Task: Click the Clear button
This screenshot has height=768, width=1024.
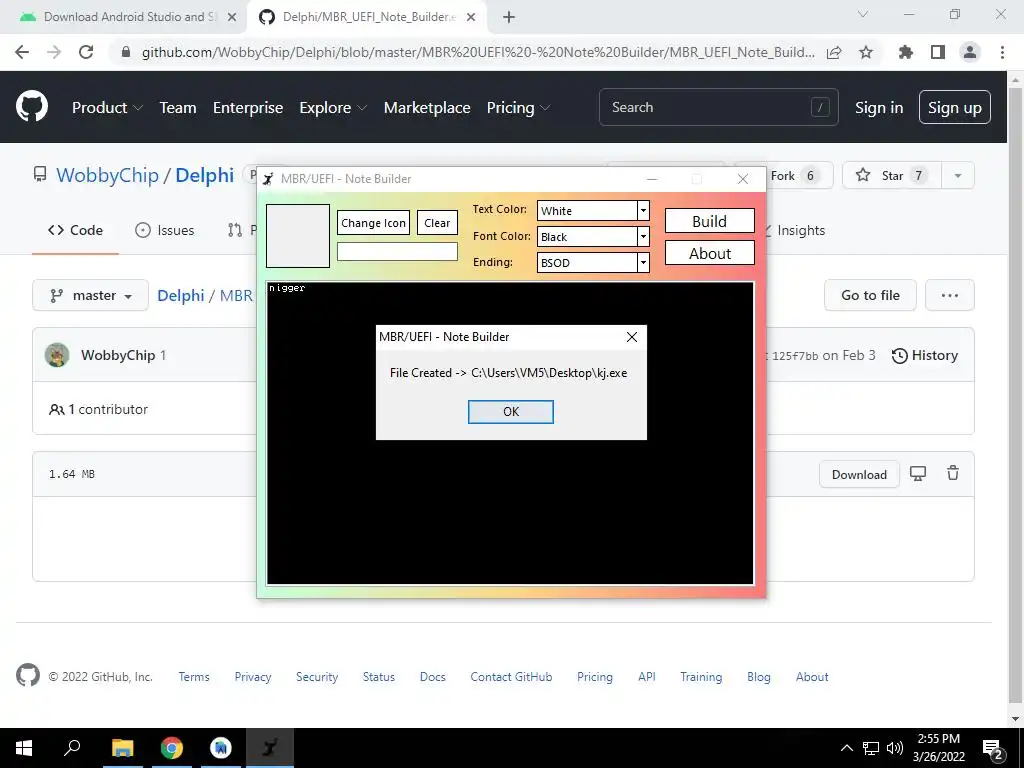Action: click(437, 223)
